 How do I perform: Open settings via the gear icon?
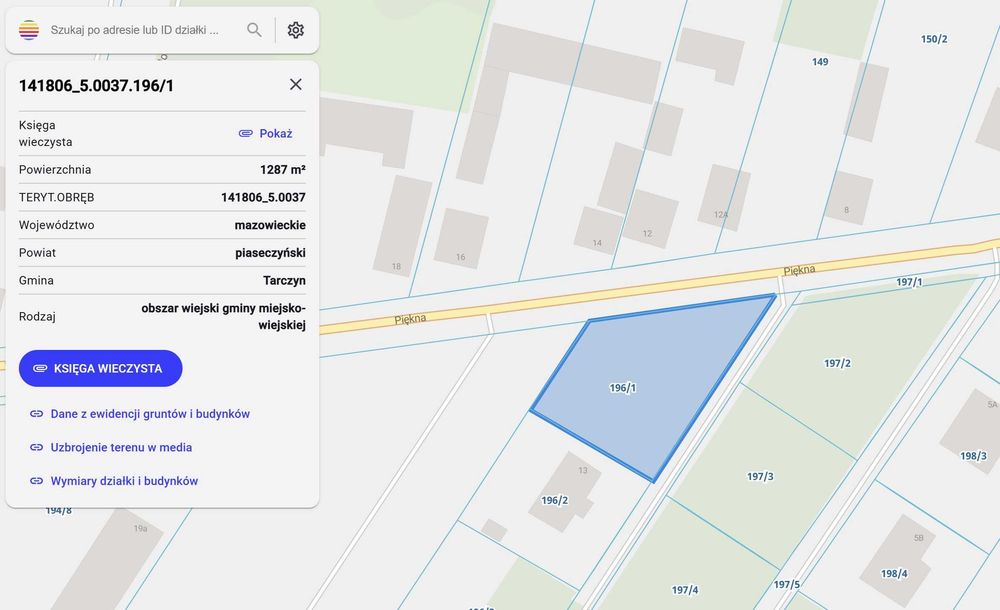click(x=295, y=30)
